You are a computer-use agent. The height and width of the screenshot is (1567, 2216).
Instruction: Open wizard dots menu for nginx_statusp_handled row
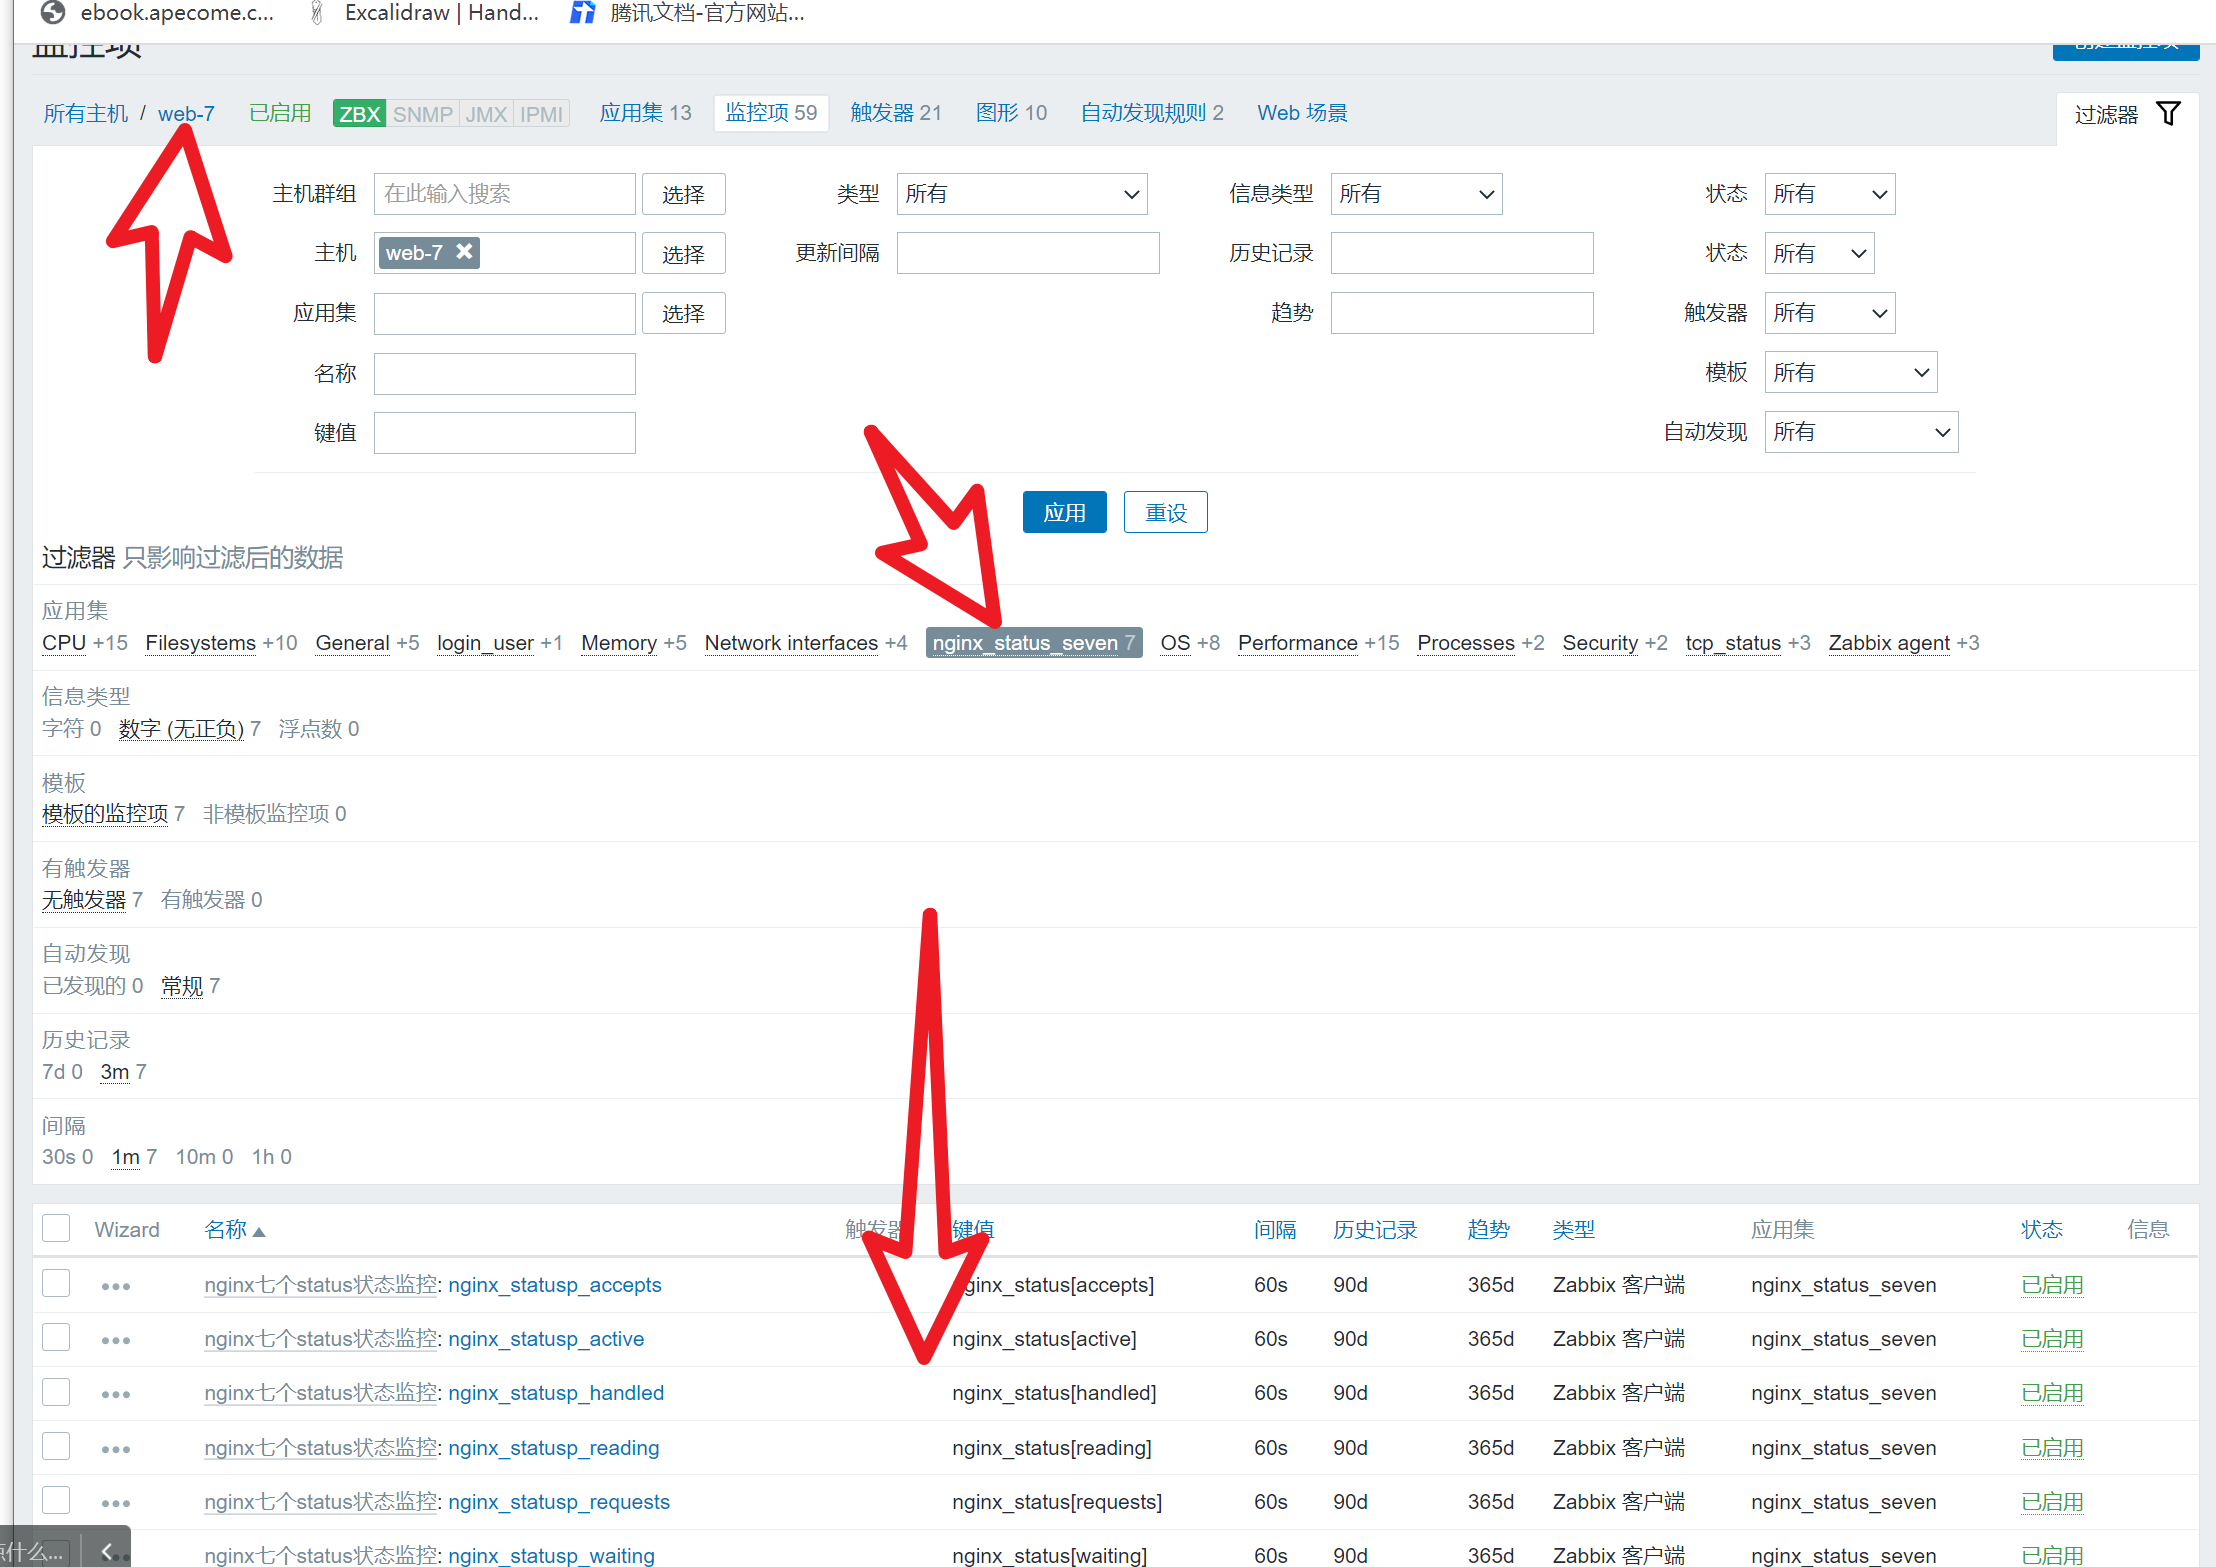click(116, 1394)
